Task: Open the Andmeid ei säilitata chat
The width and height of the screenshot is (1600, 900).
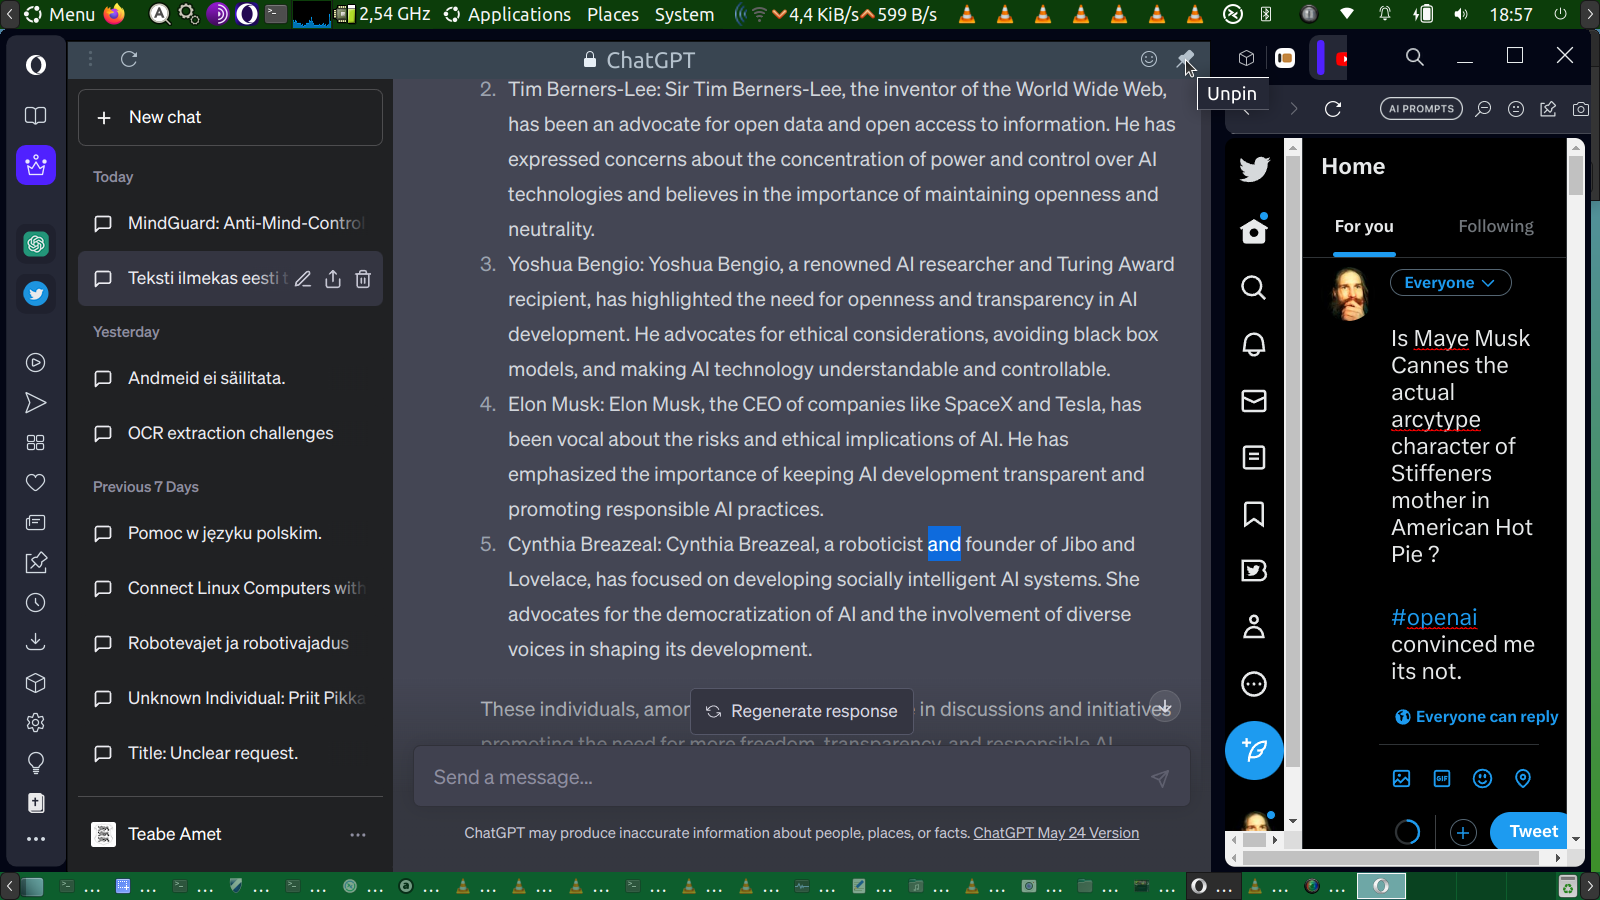Action: 230,378
